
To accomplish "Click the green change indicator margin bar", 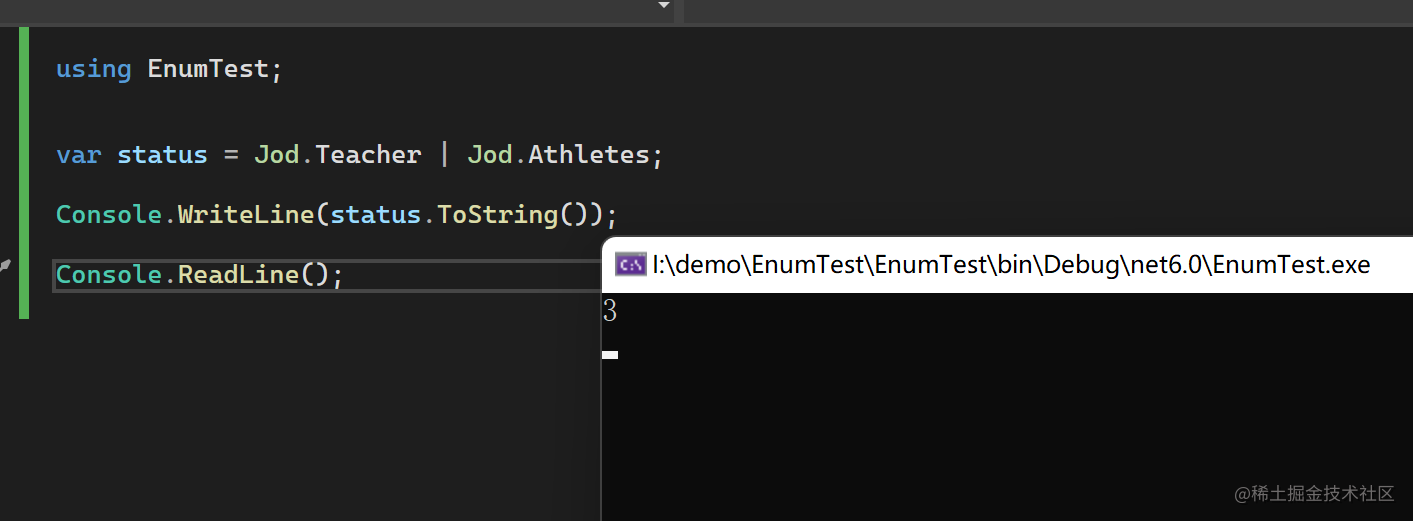I will tap(24, 172).
